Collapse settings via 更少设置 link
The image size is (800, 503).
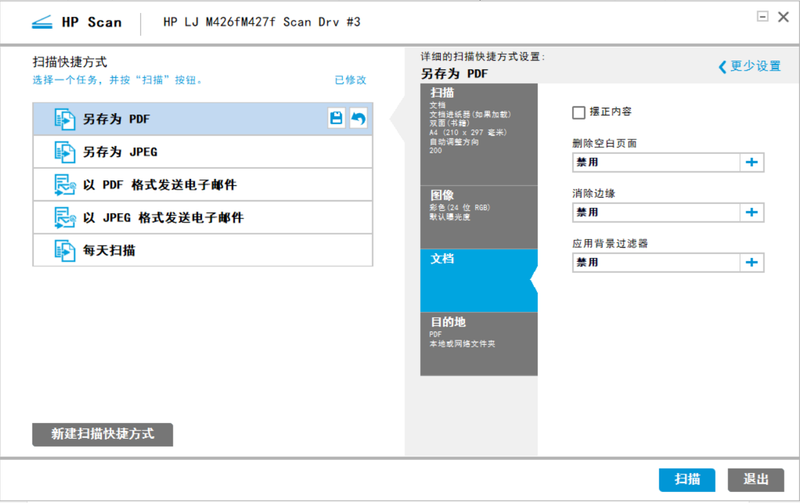click(x=749, y=67)
